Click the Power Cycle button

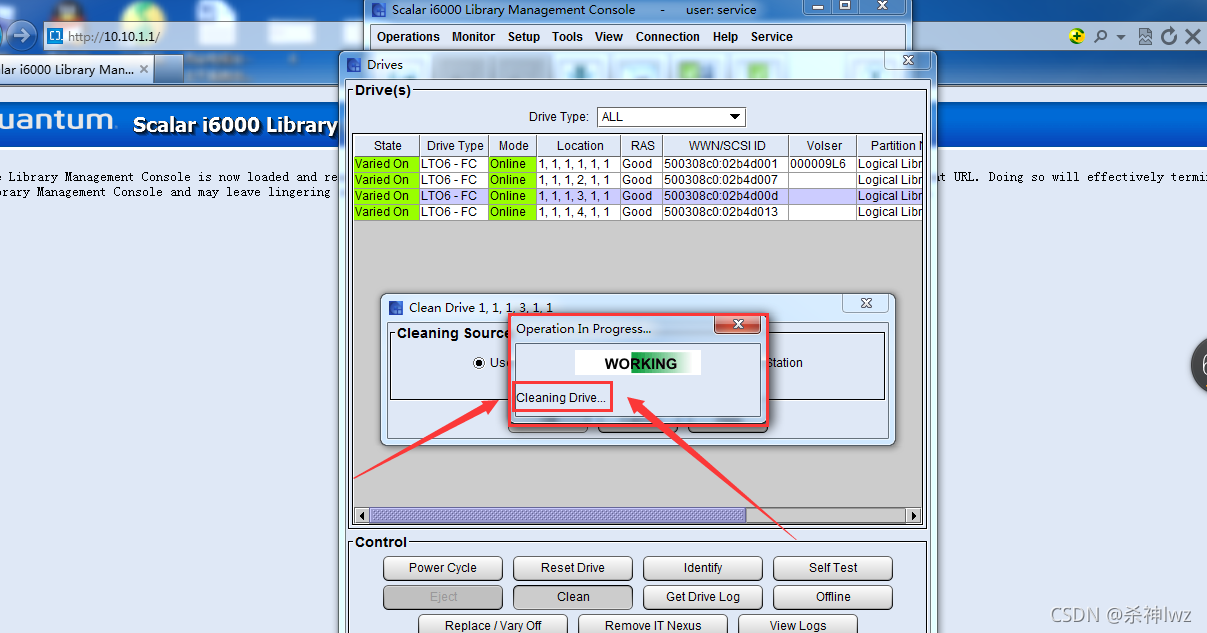(x=443, y=568)
